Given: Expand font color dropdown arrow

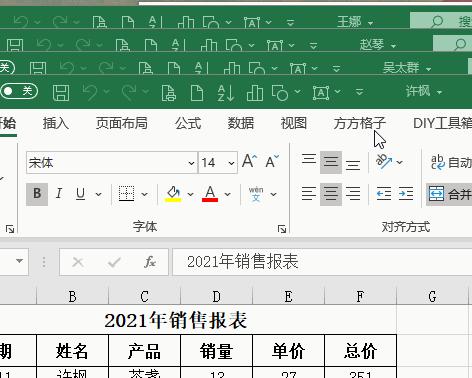Looking at the screenshot, I should (228, 194).
